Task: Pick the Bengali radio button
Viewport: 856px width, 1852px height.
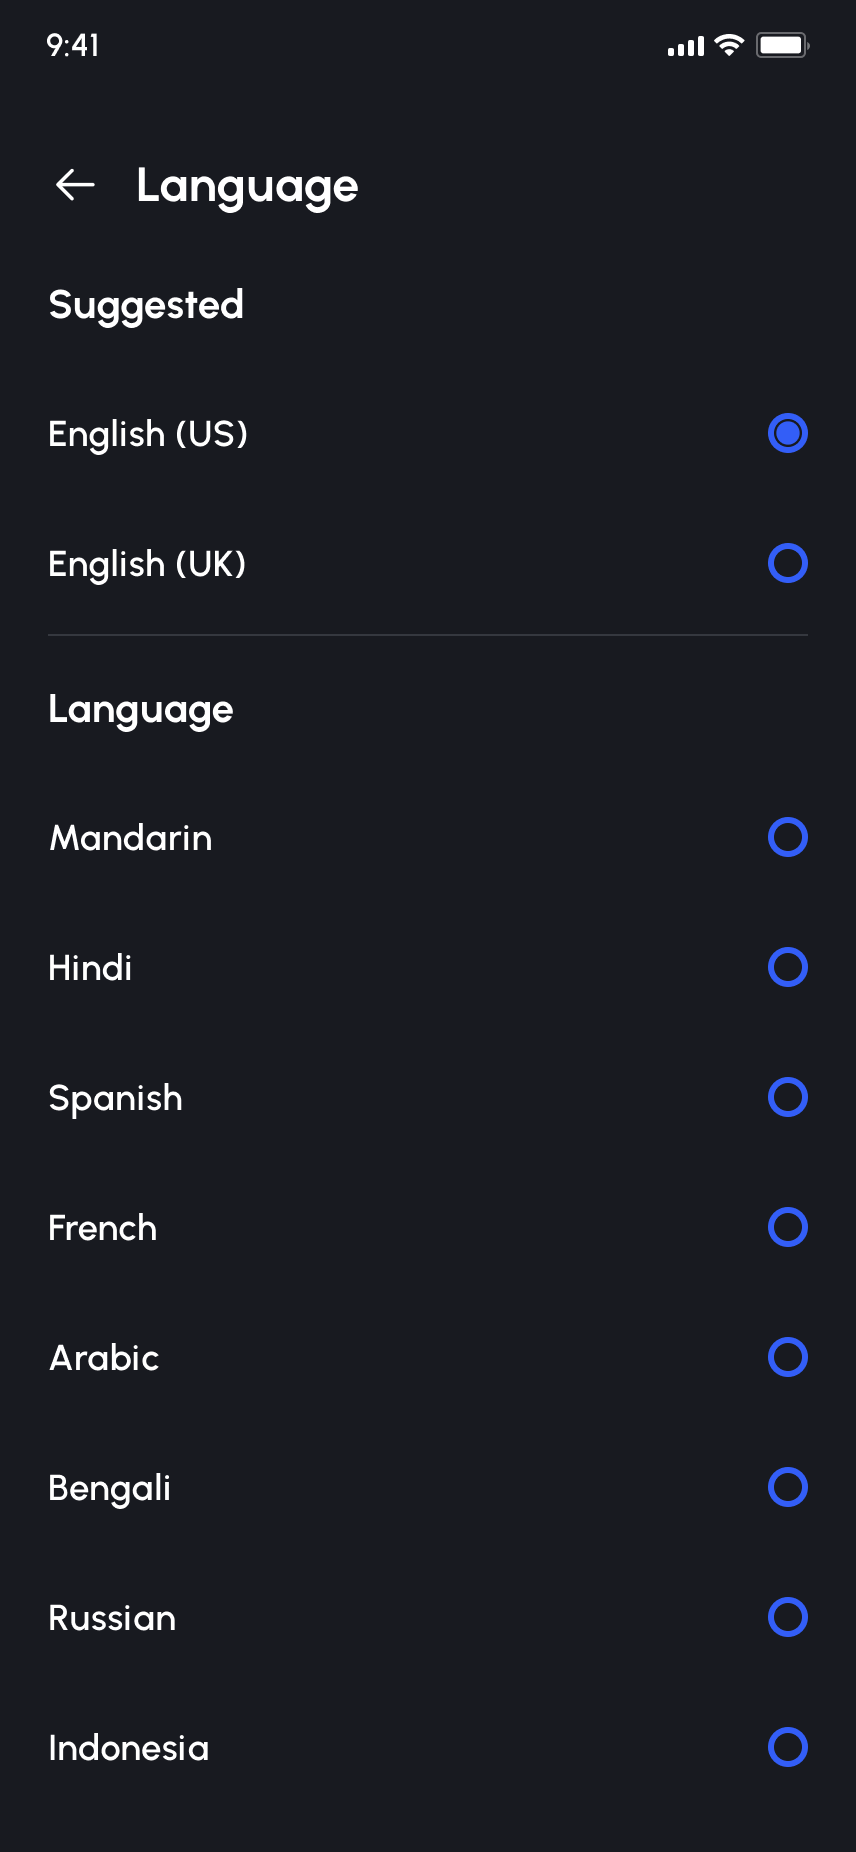Action: 787,1488
